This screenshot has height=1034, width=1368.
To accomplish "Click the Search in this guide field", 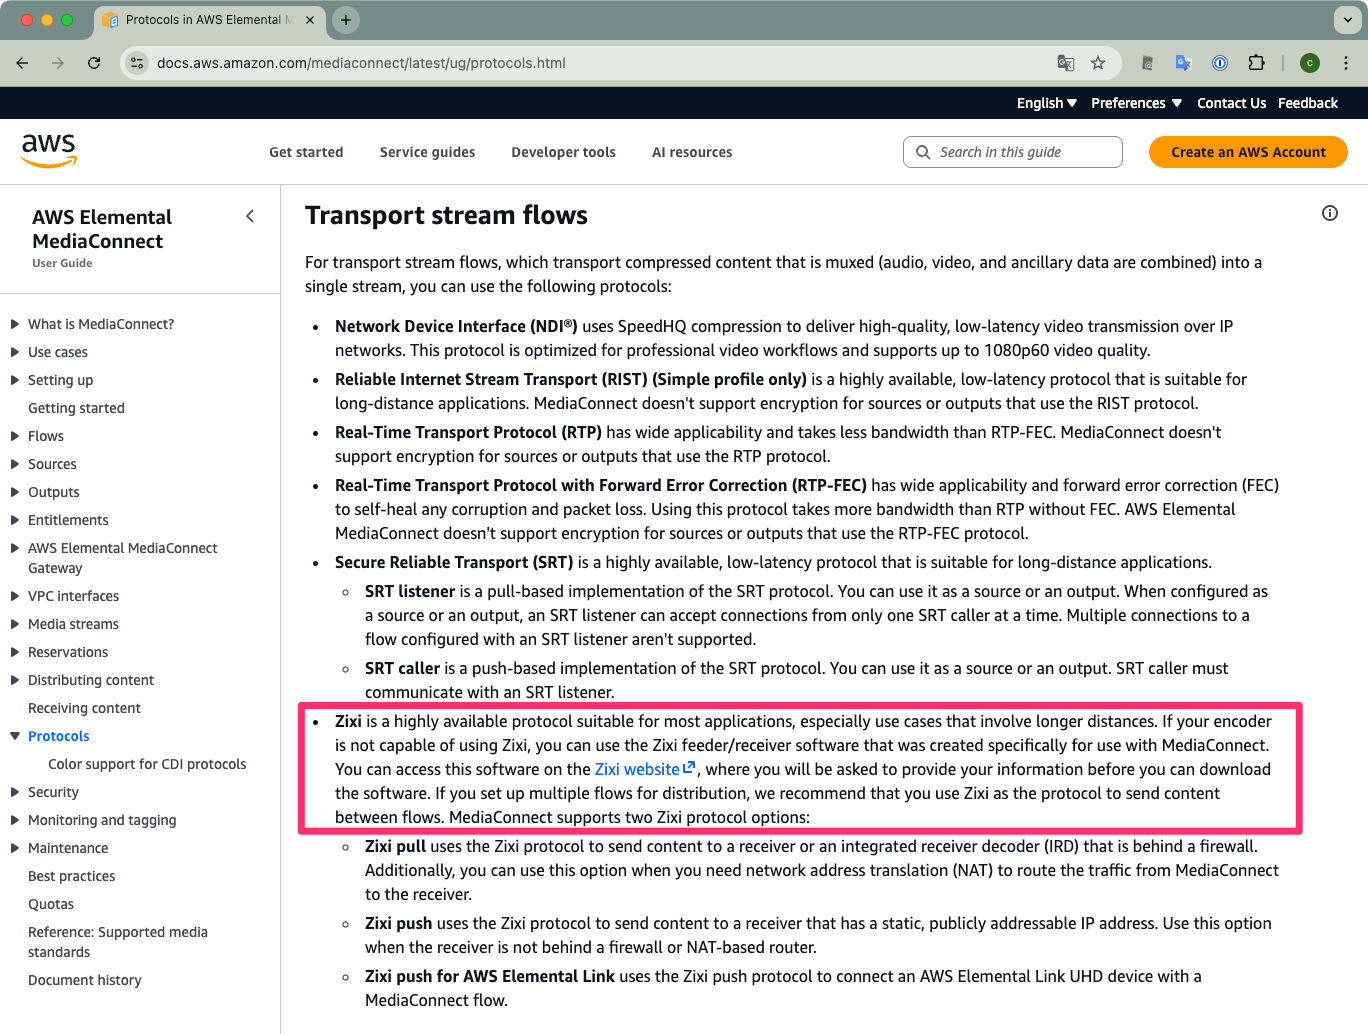I will [x=1012, y=152].
